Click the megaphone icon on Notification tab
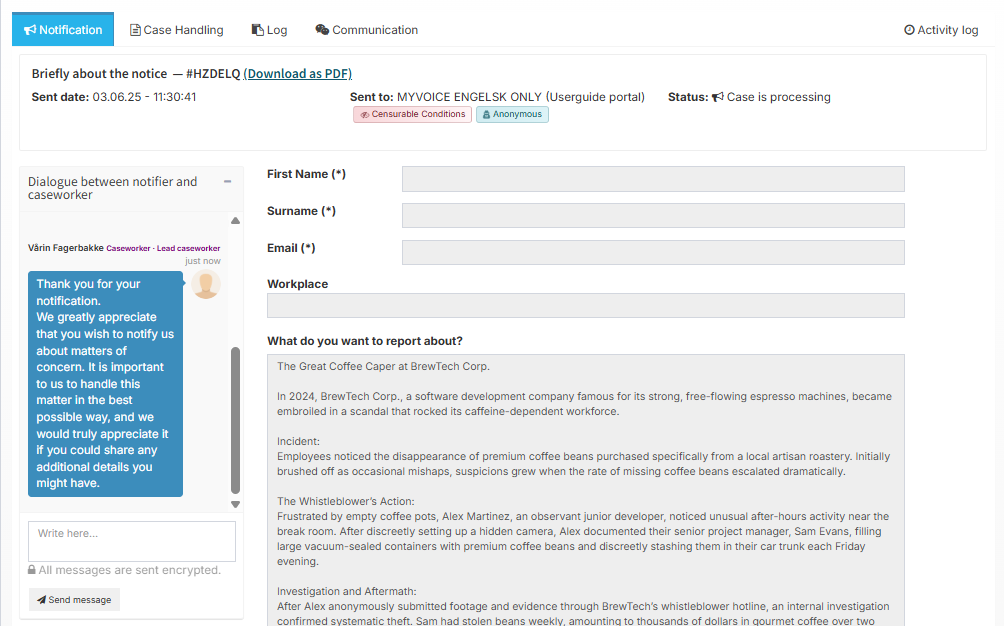 (x=30, y=30)
